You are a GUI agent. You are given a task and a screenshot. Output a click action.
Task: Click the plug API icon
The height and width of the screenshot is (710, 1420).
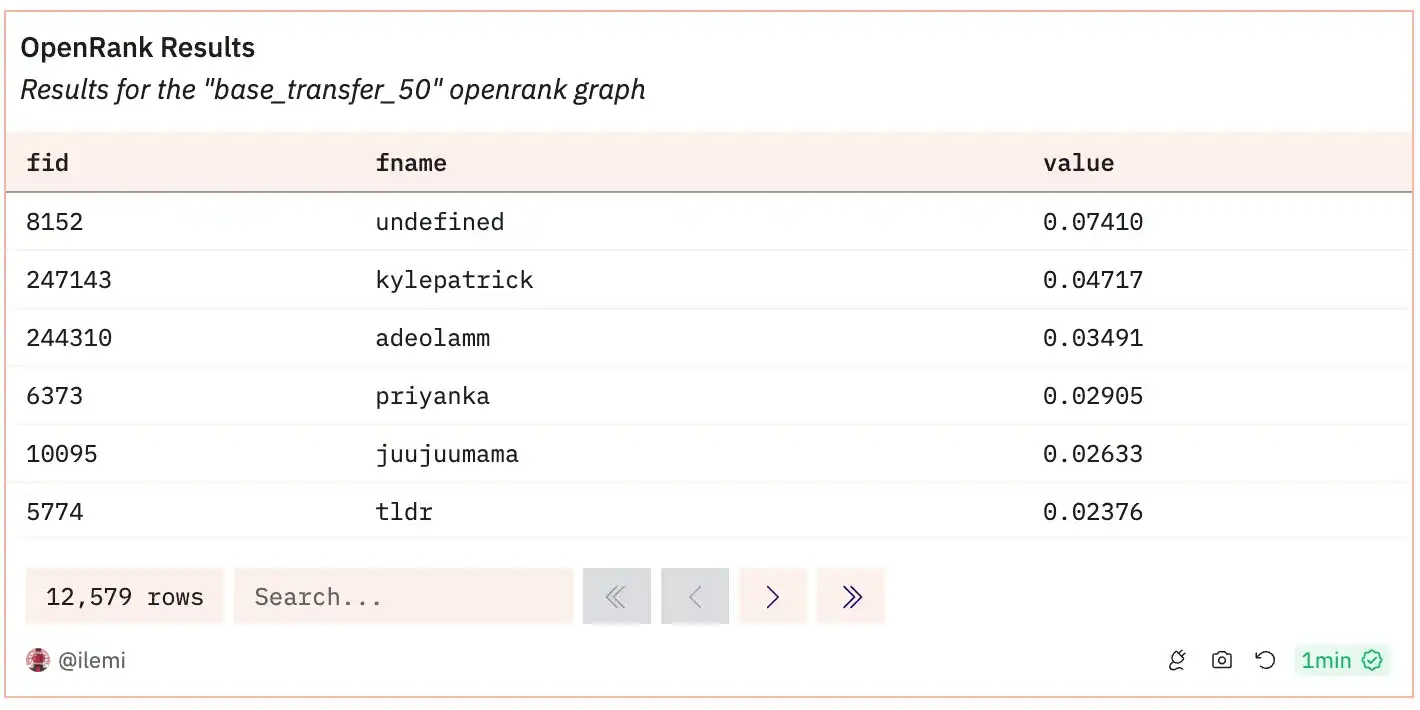pos(1177,660)
